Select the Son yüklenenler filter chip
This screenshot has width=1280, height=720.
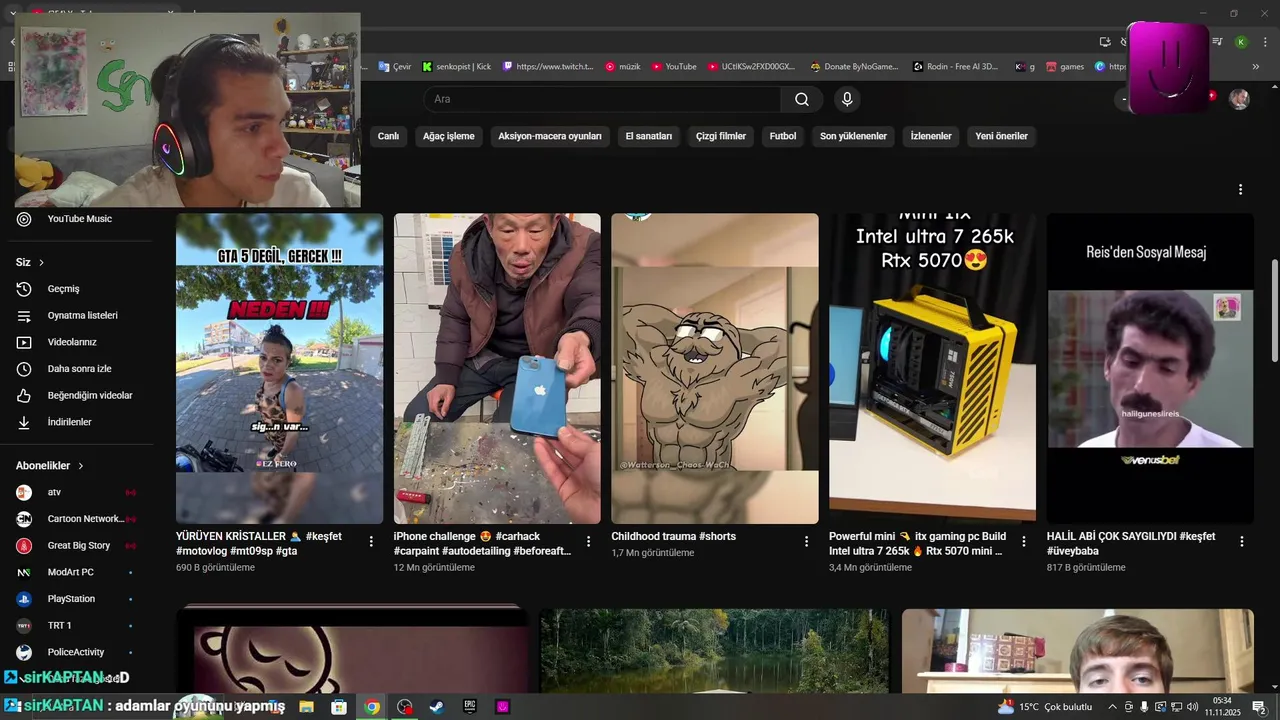[x=853, y=136]
